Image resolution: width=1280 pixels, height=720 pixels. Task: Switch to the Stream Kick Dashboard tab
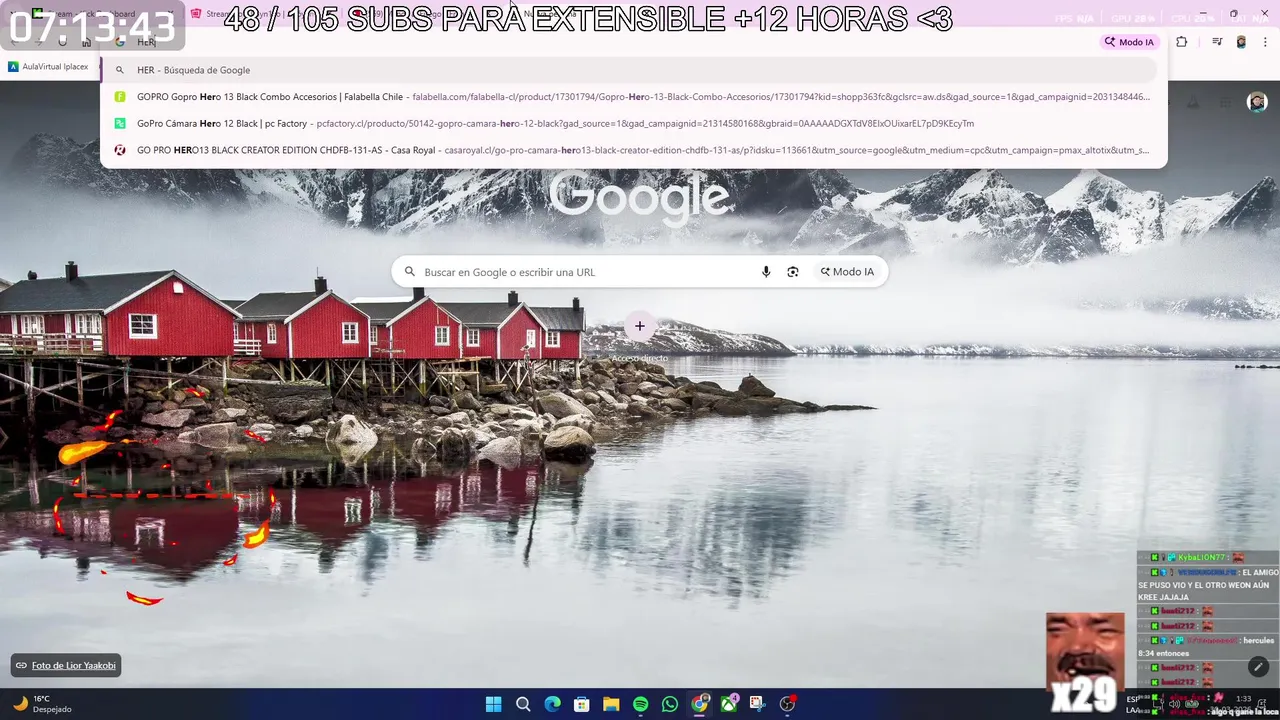click(x=95, y=14)
